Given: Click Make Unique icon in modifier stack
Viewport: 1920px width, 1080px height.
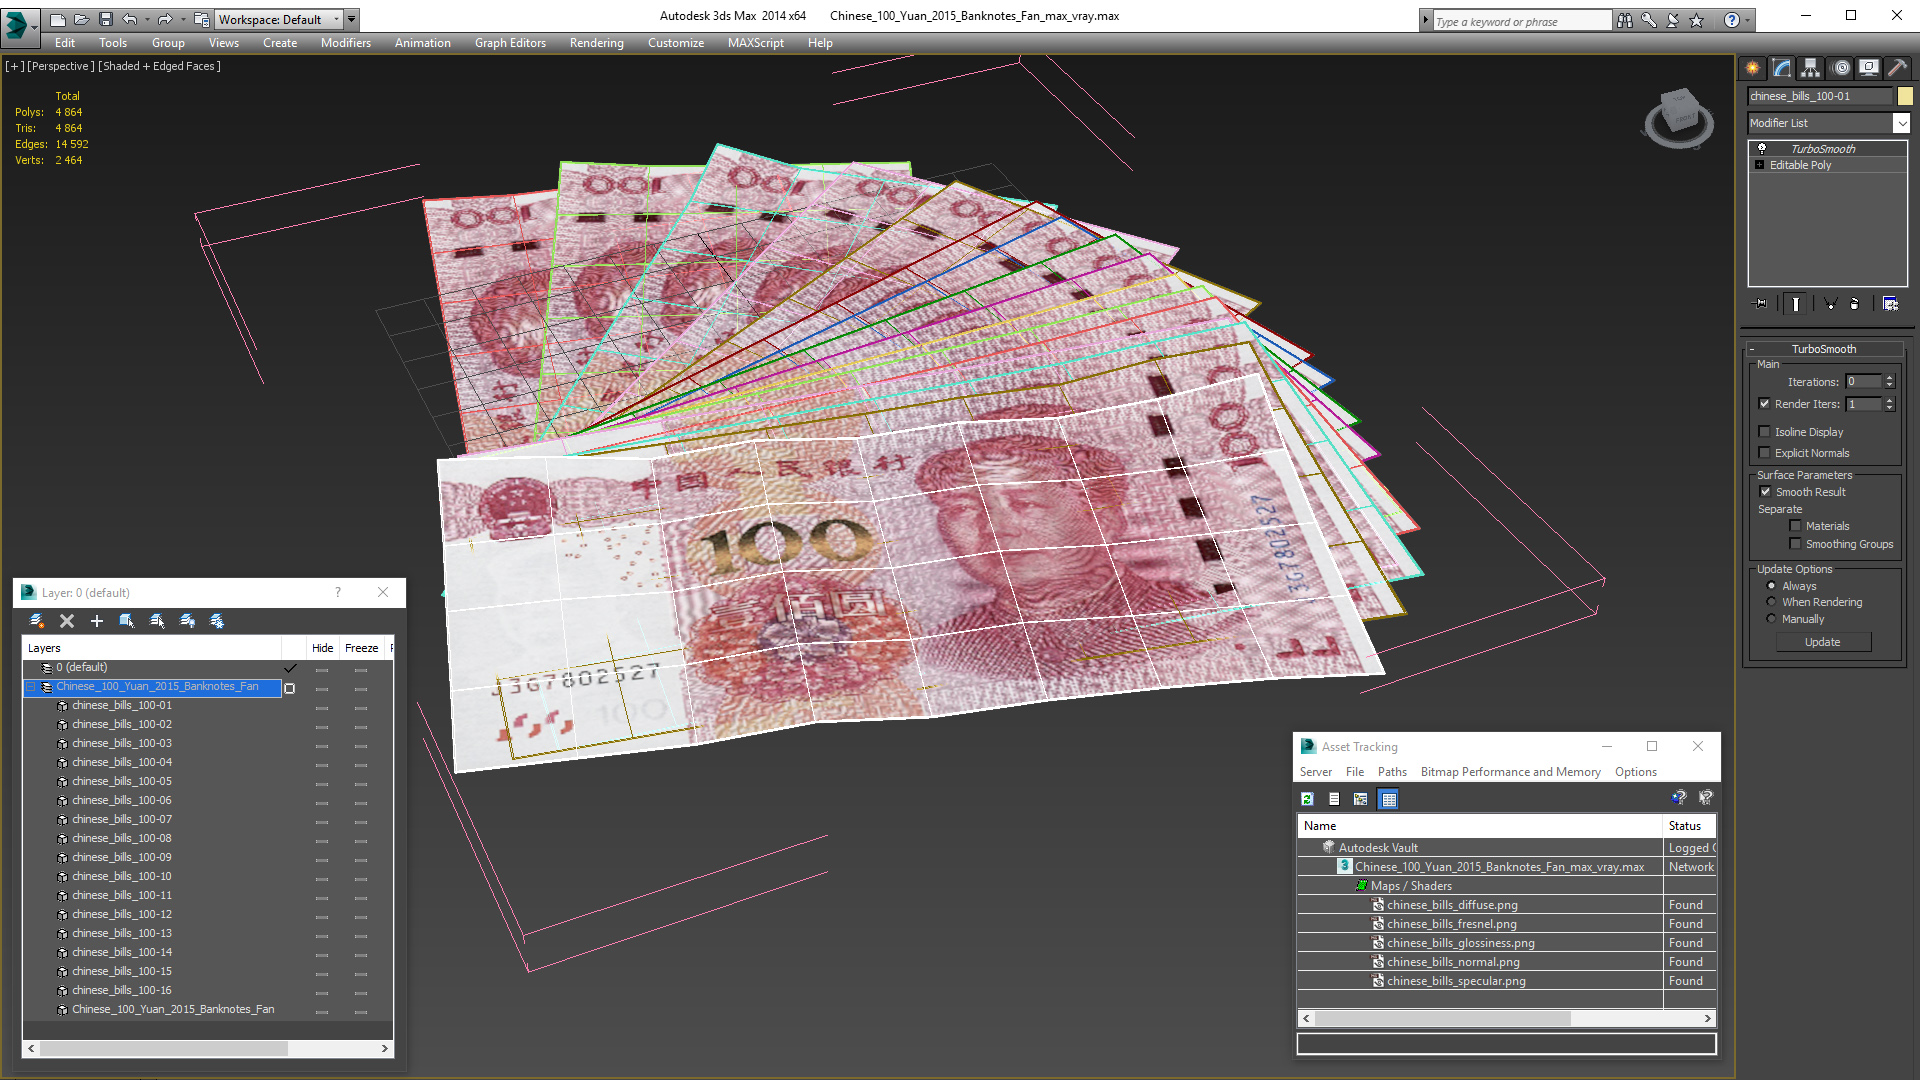Looking at the screenshot, I should (x=1830, y=304).
